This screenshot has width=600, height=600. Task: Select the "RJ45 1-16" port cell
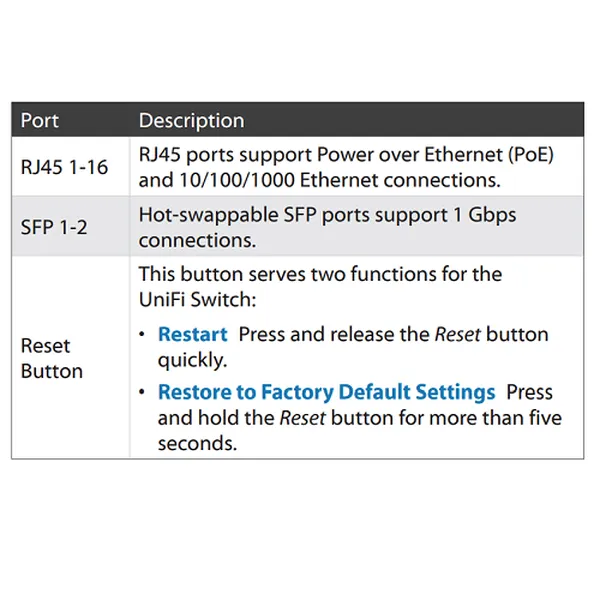point(64,168)
